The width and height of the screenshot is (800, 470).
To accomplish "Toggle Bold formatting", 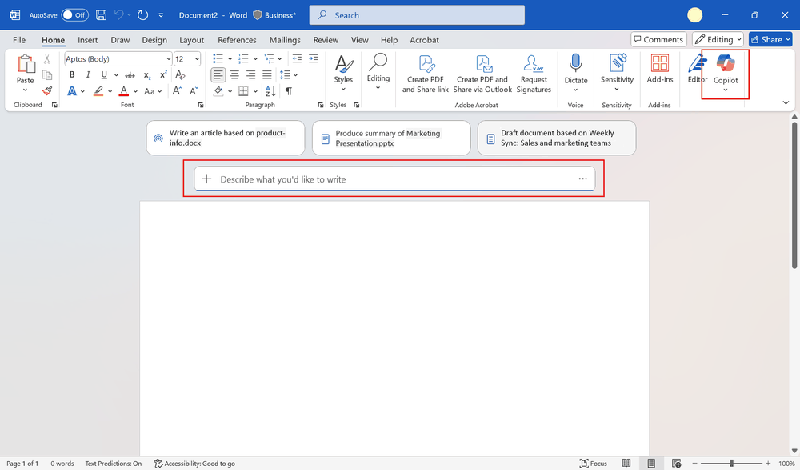I will coord(72,75).
